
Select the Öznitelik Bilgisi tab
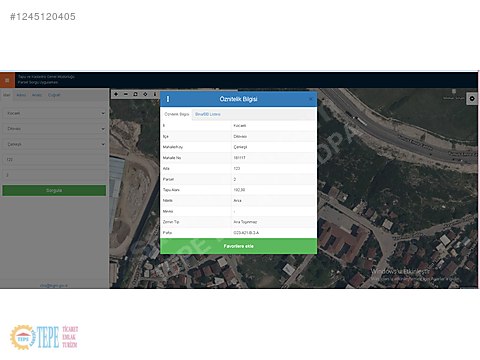(x=177, y=114)
